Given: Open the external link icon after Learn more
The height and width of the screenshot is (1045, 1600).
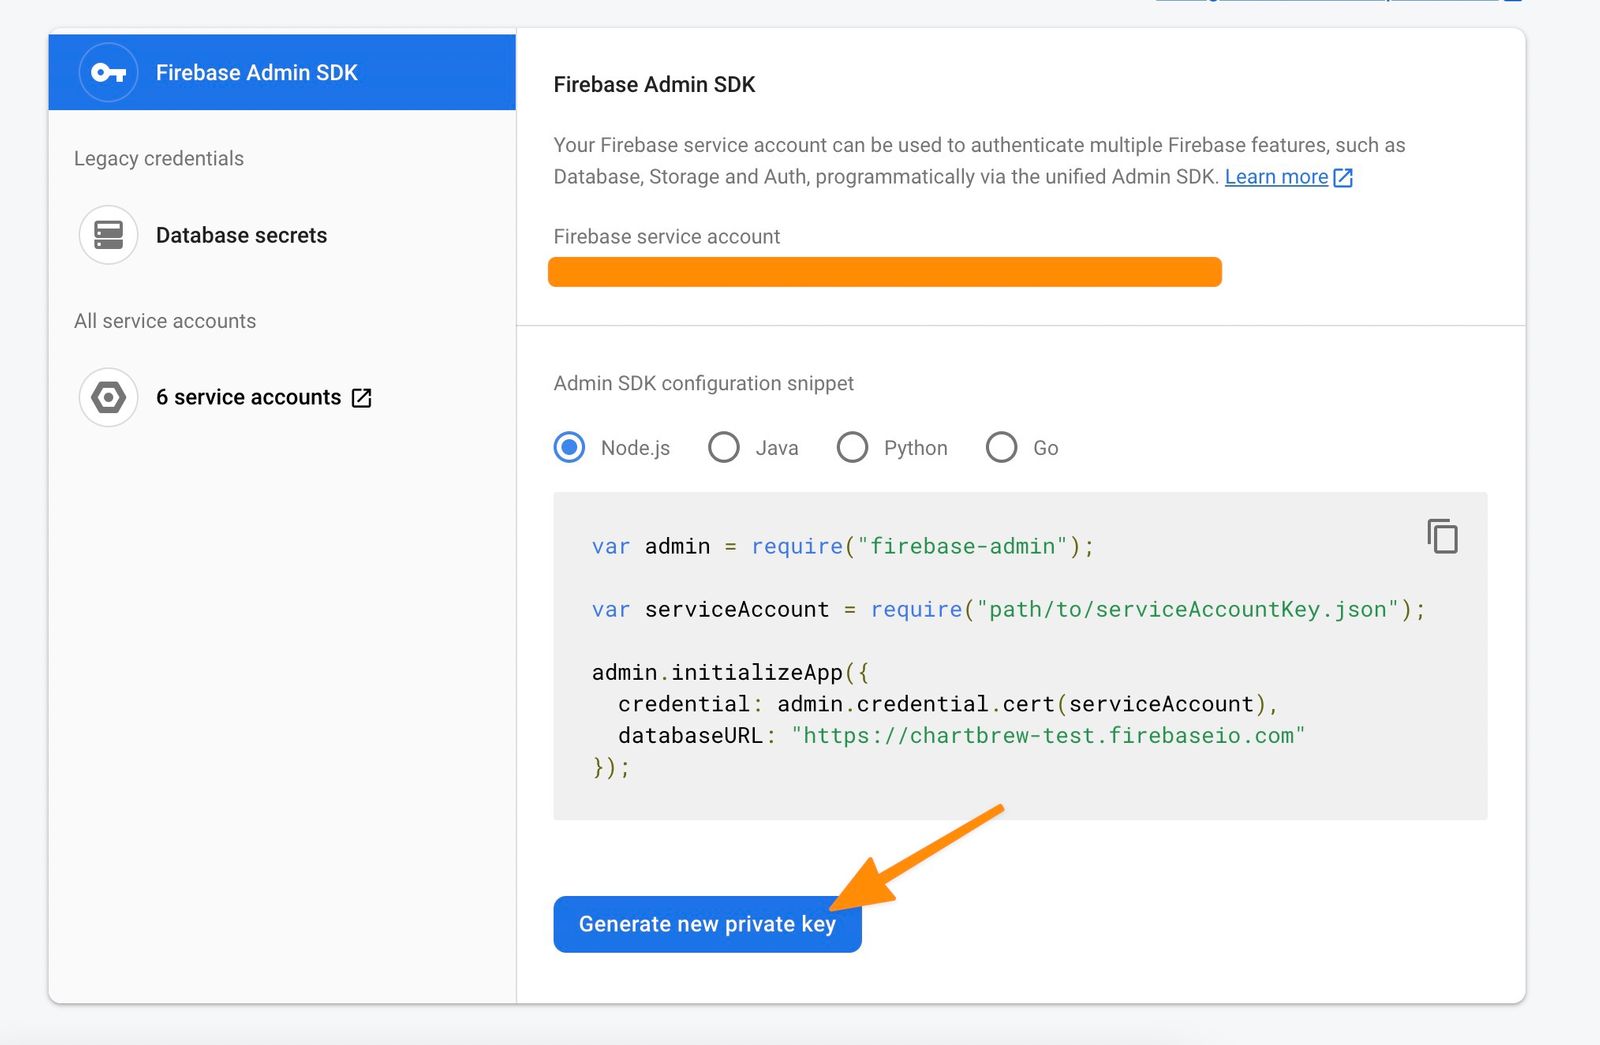Looking at the screenshot, I should [1343, 177].
